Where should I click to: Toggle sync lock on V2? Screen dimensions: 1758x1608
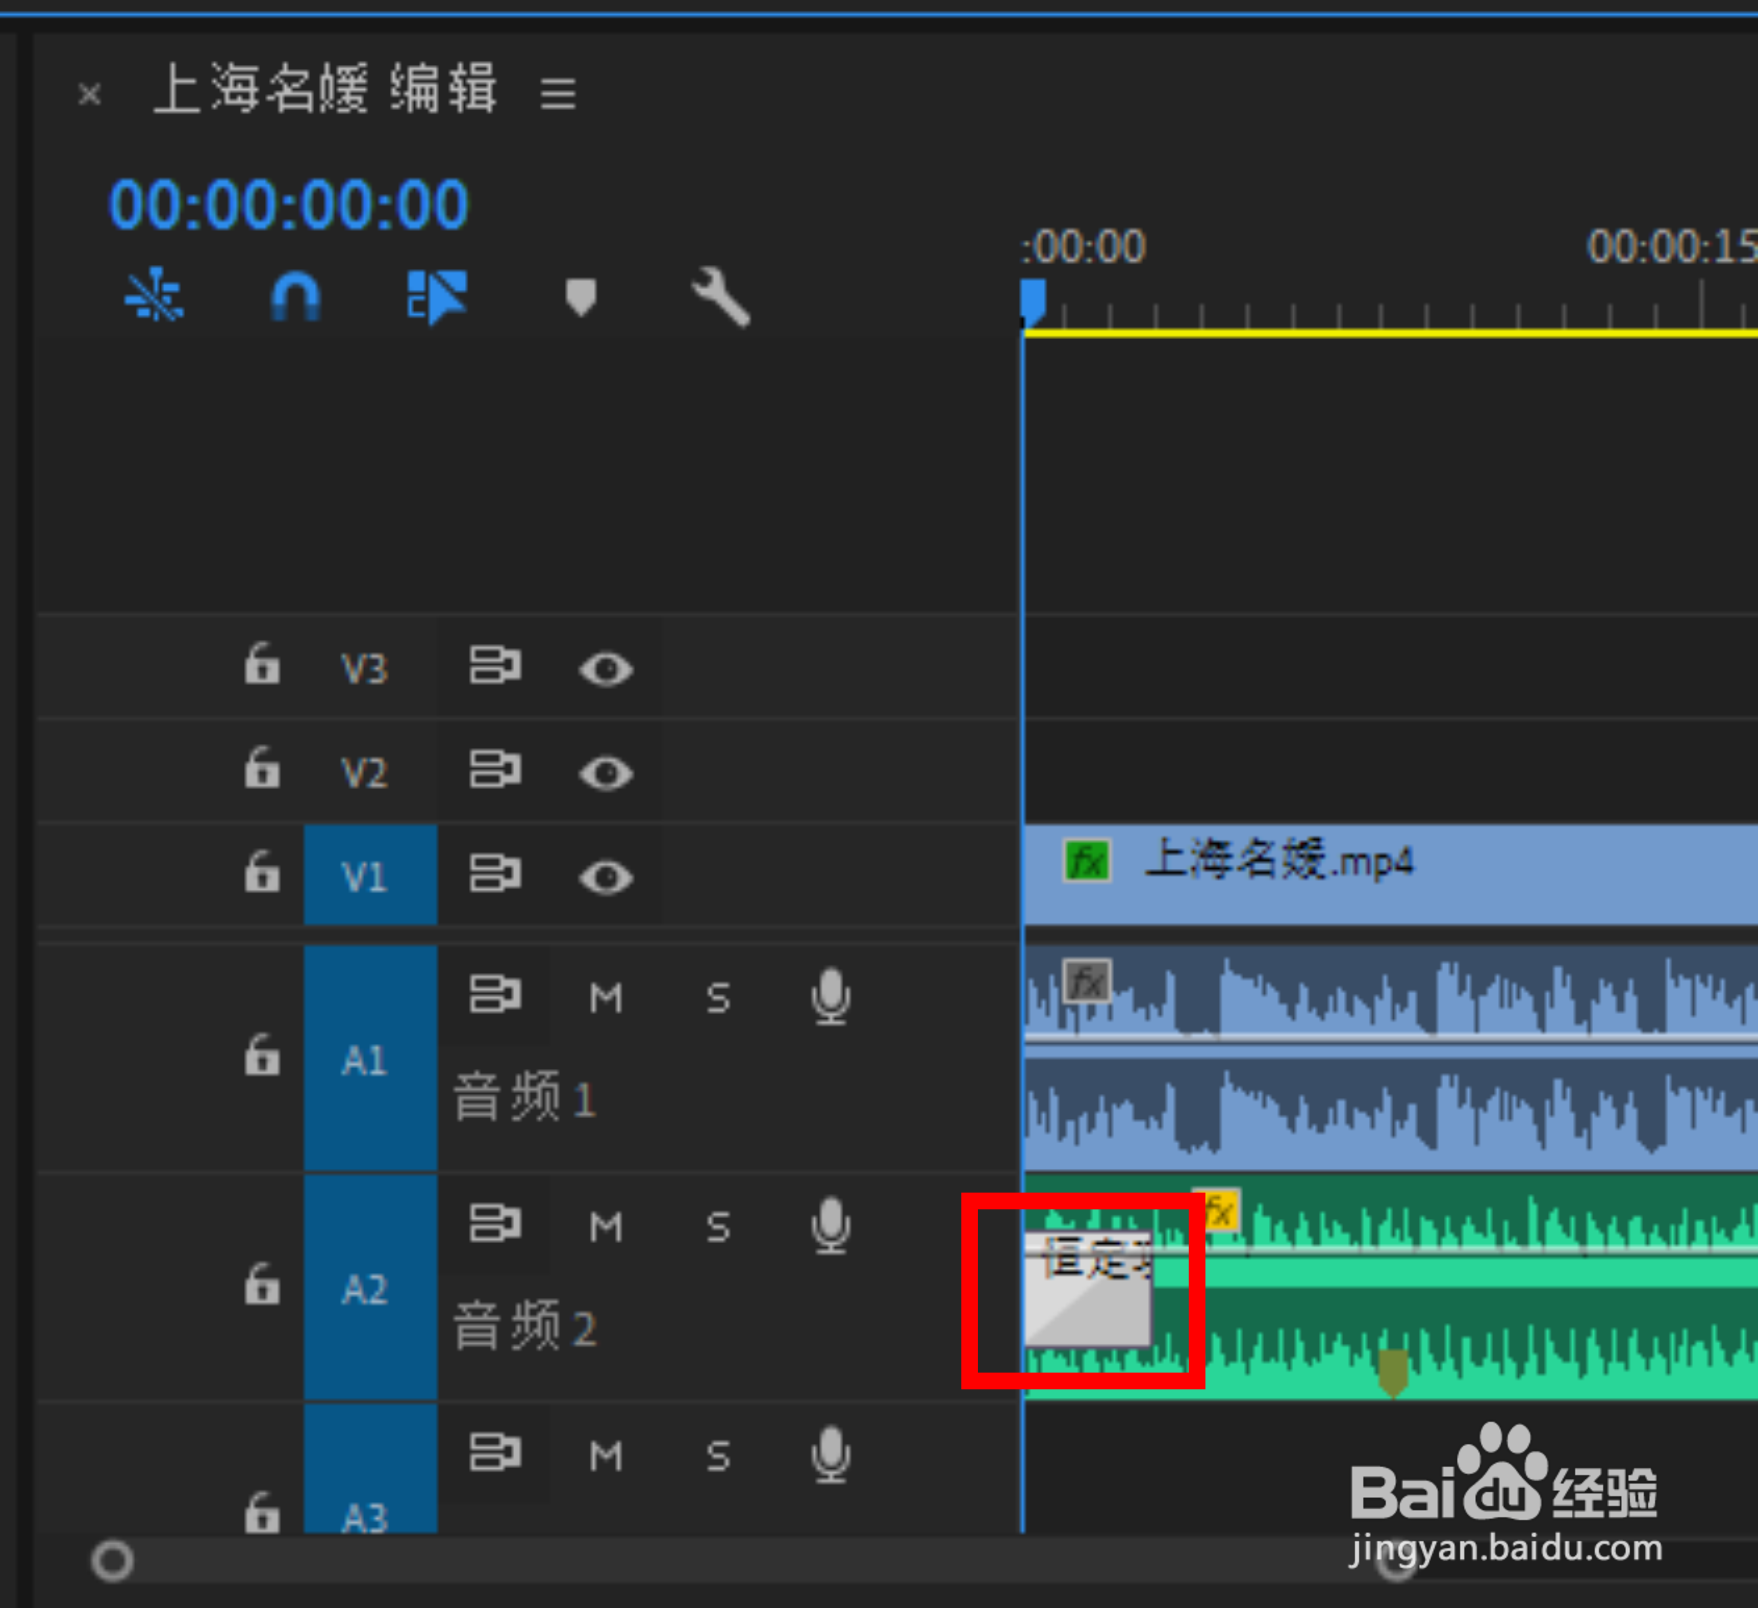pyautogui.click(x=495, y=770)
